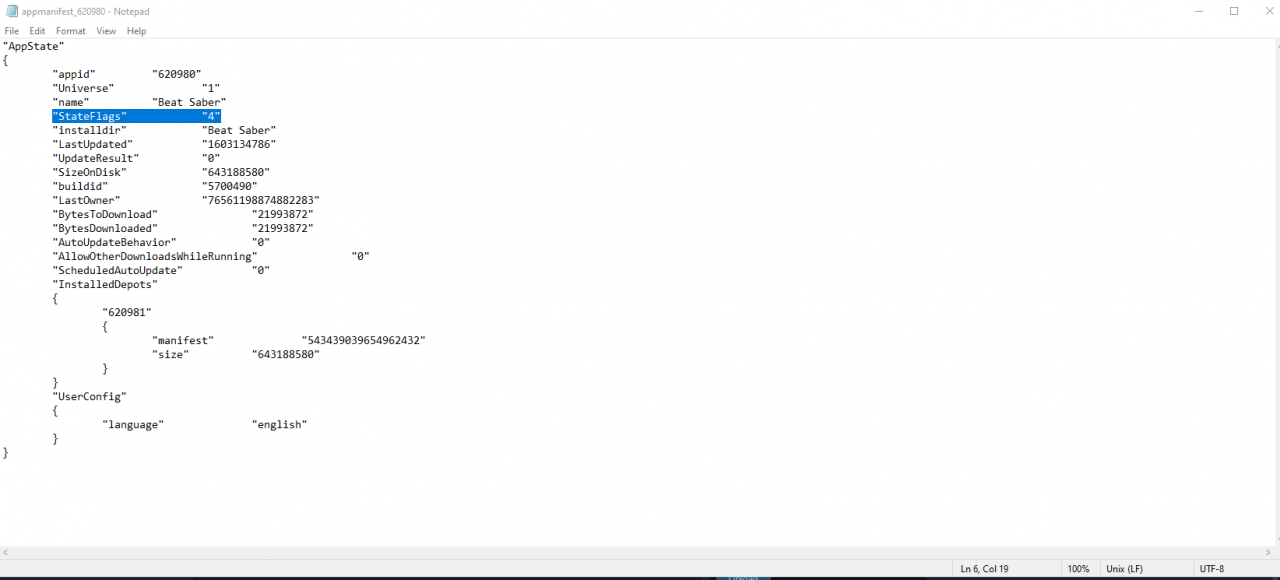The width and height of the screenshot is (1280, 580).
Task: Click the "LastUpdated" key in the text
Action: pyautogui.click(x=92, y=145)
